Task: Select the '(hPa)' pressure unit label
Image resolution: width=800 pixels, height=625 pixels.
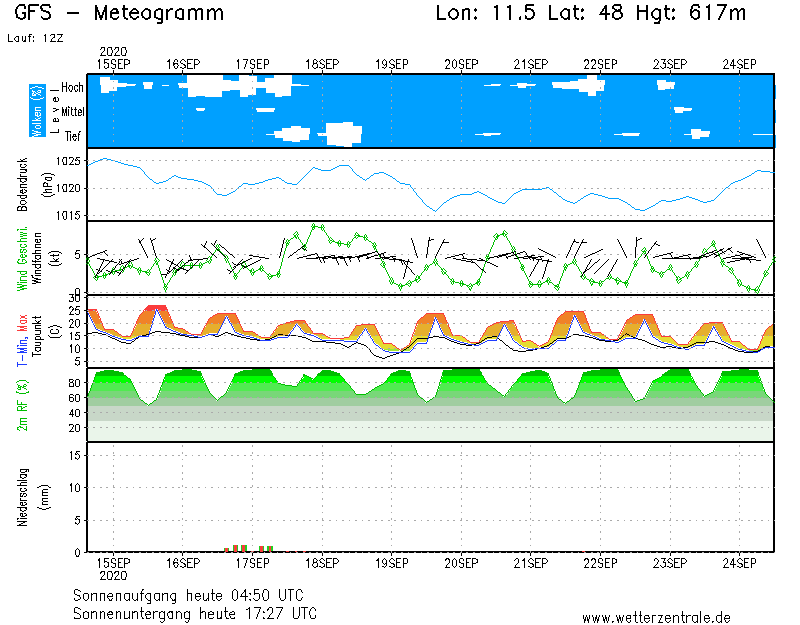Action: [48, 185]
